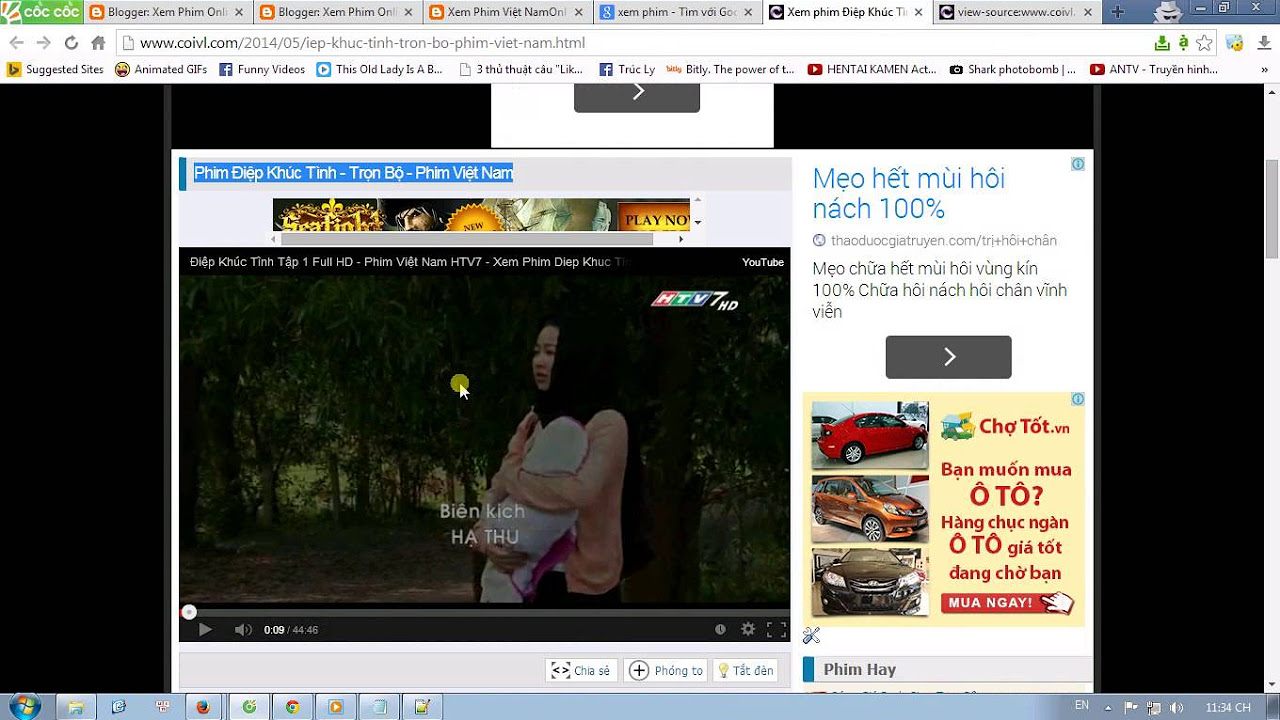Click the video progress bar scrubber
Screen dimensions: 1280x720
tap(189, 612)
